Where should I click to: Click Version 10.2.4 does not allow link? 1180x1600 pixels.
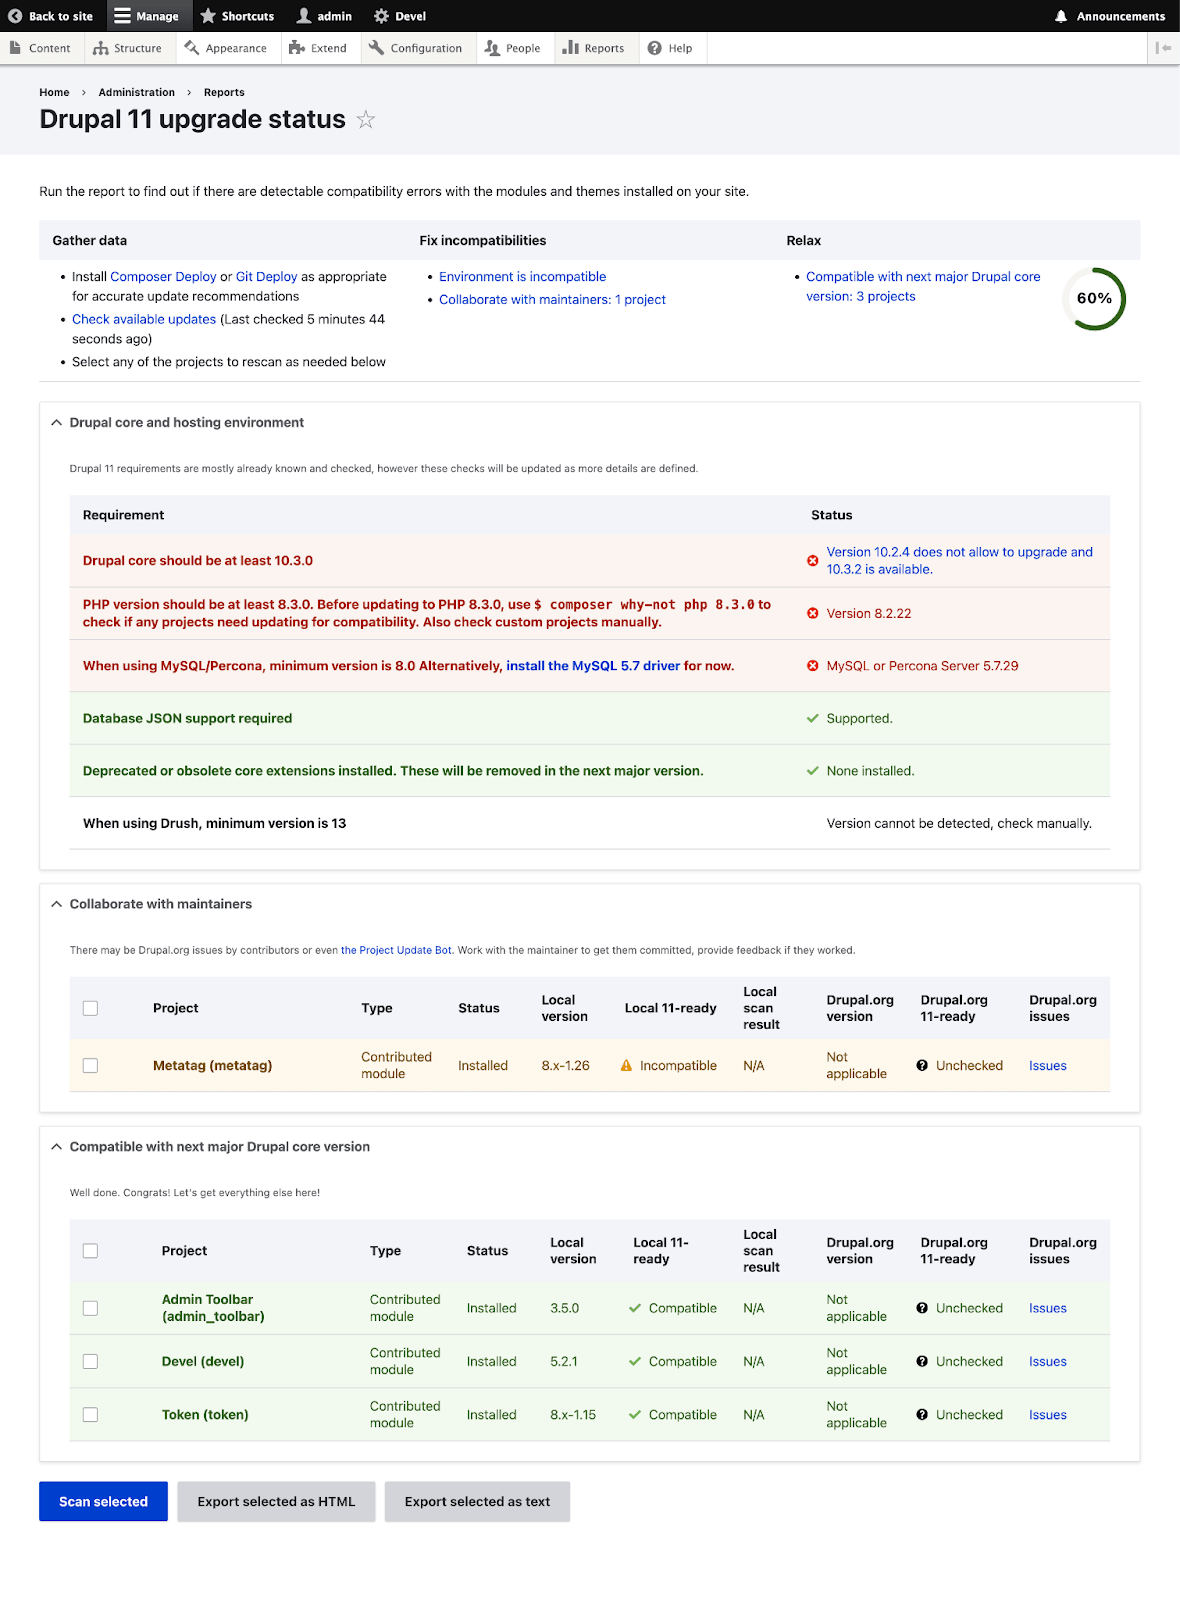[960, 561]
